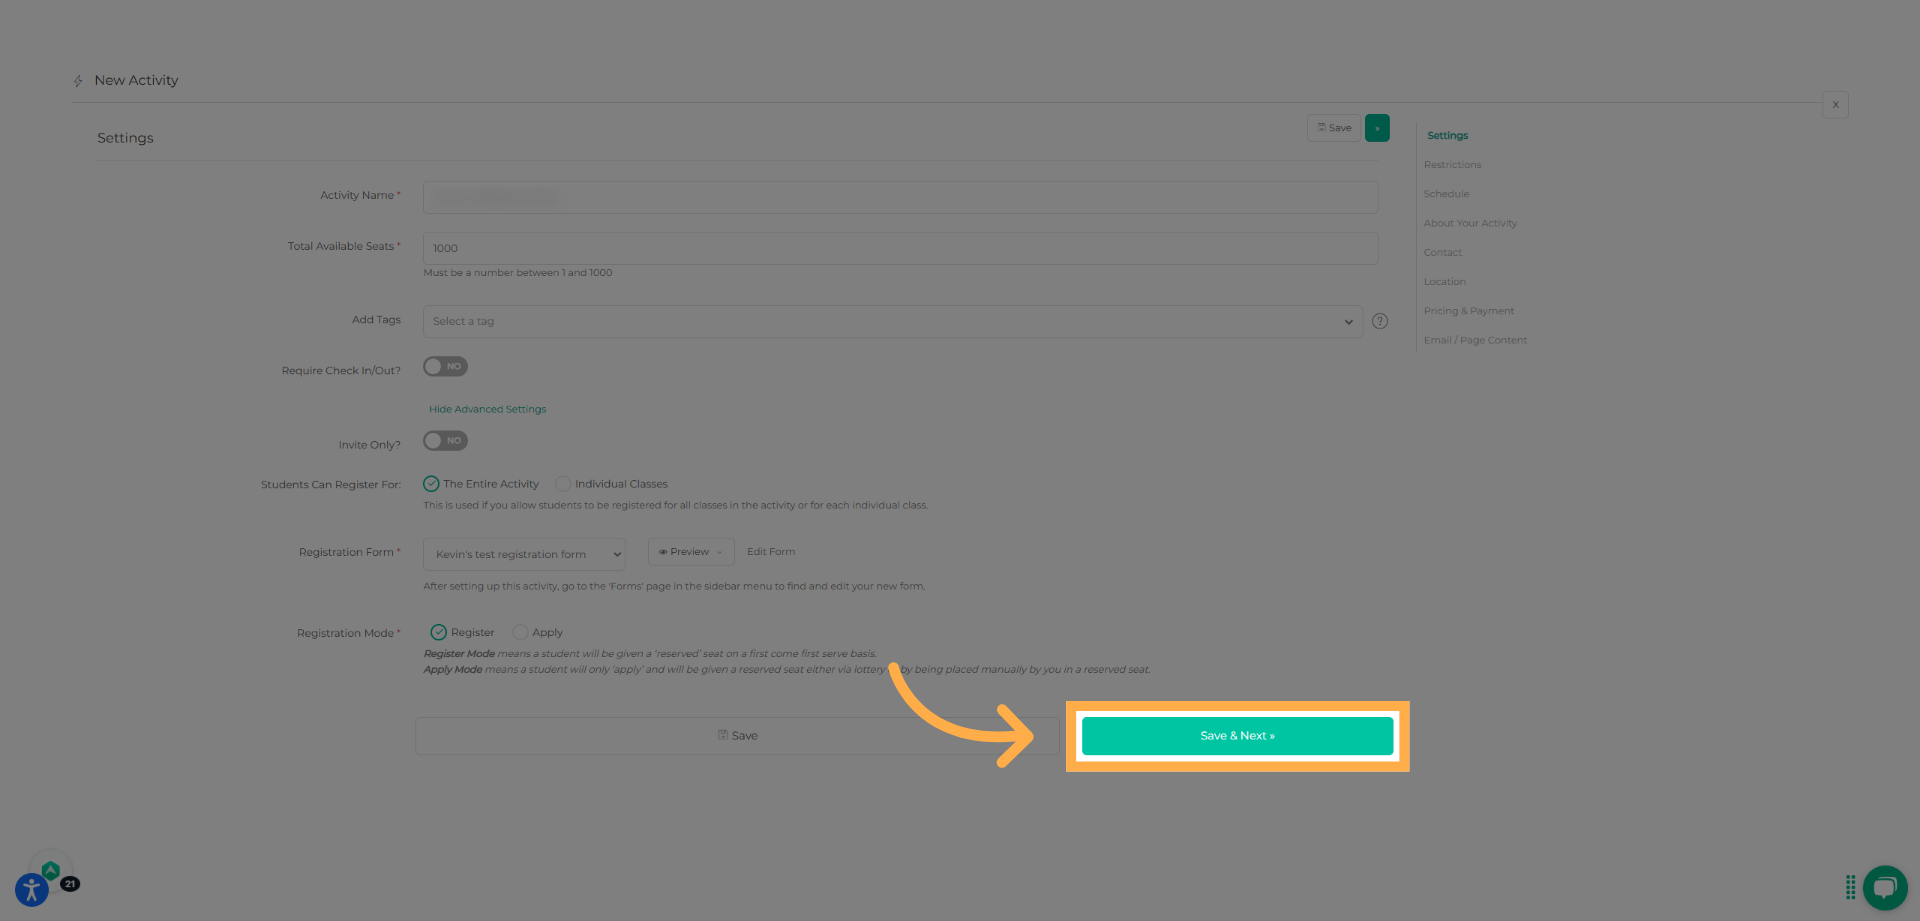Go to the Restrictions section
Screen dimensions: 1920x921
pos(1452,165)
